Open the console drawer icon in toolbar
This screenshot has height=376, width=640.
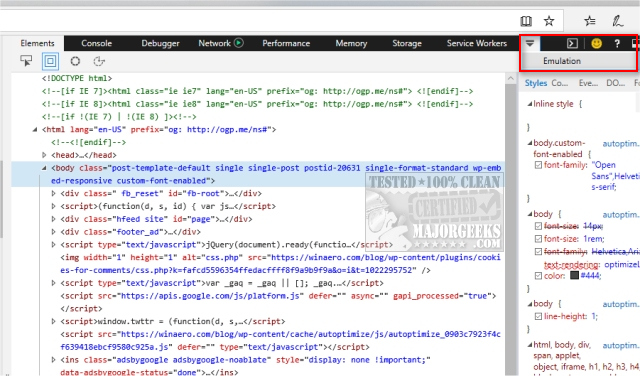(x=572, y=43)
